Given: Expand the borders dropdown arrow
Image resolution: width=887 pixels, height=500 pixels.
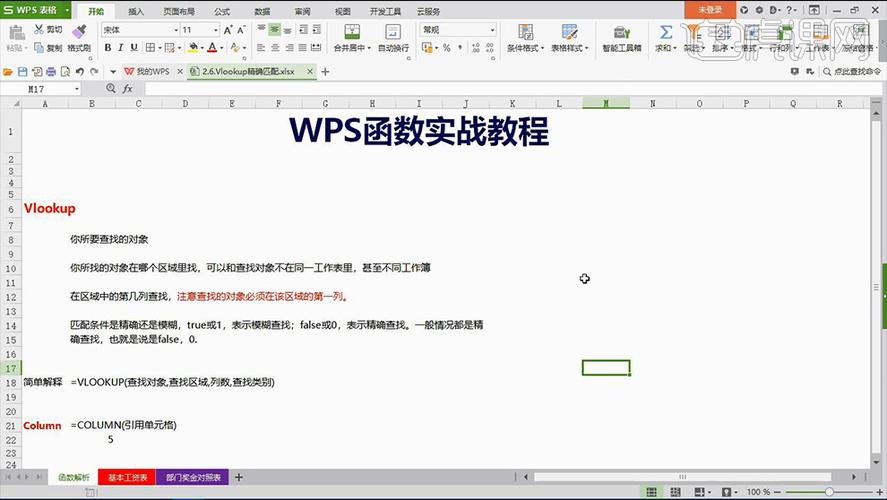Looking at the screenshot, I should pos(160,48).
